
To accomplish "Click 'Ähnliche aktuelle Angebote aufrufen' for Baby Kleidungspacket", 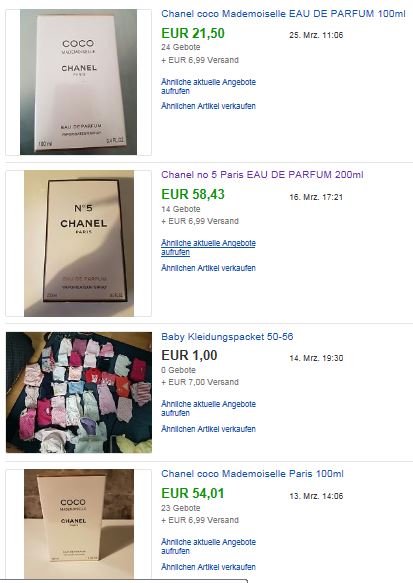I will pos(208,408).
